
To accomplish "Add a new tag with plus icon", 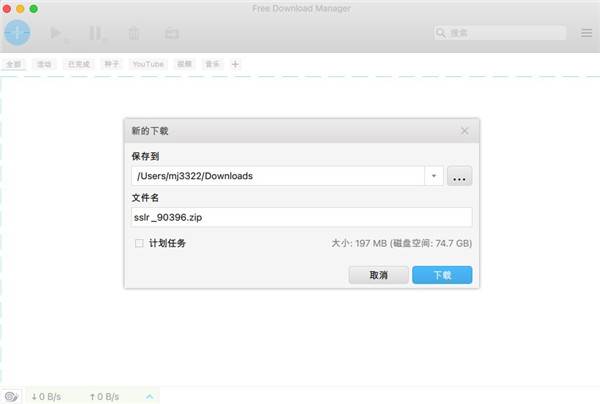I will point(236,64).
